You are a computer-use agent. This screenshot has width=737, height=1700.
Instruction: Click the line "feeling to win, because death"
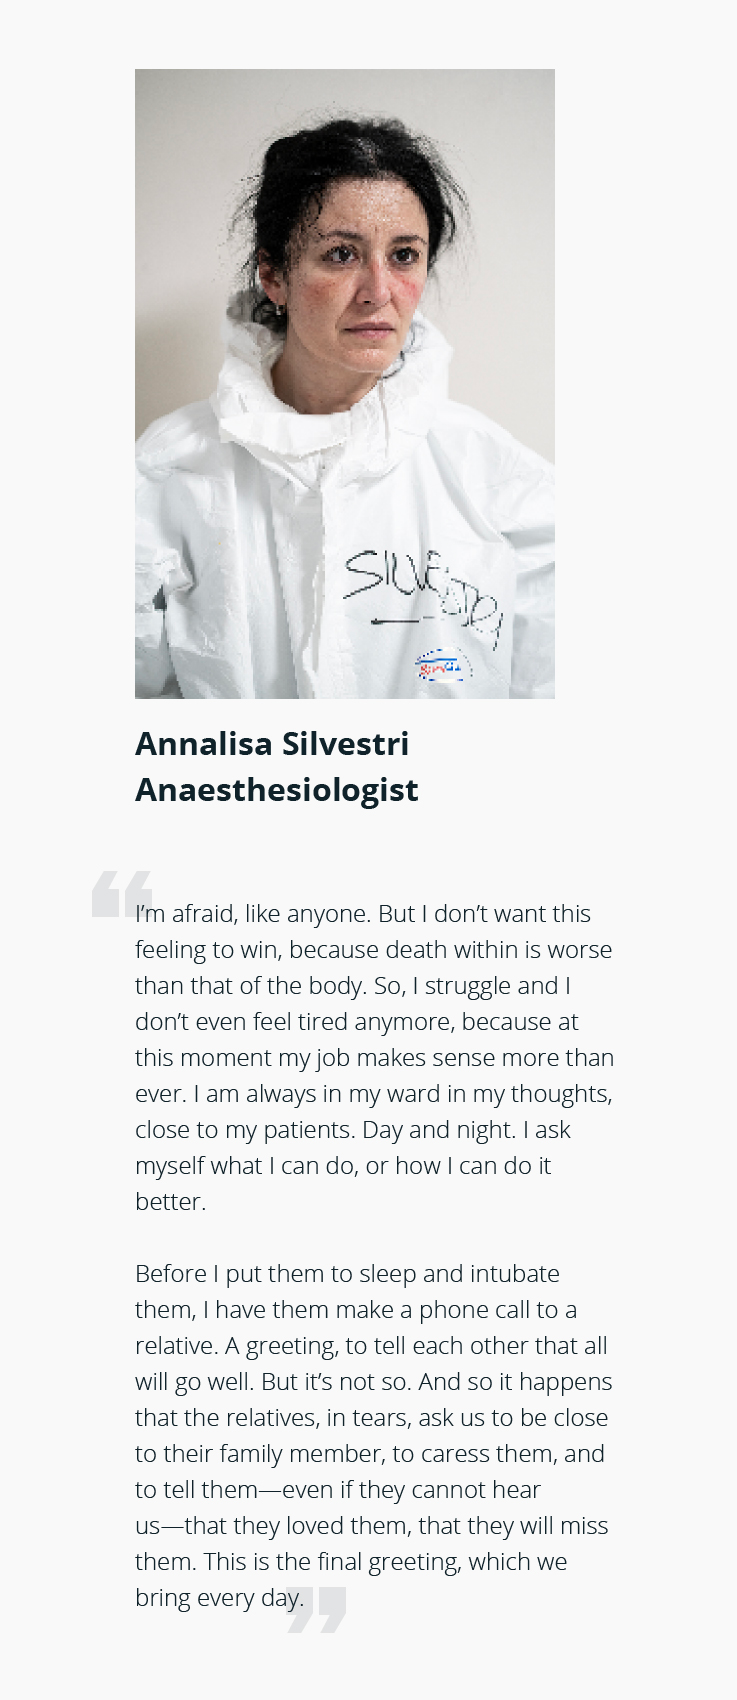tap(374, 950)
